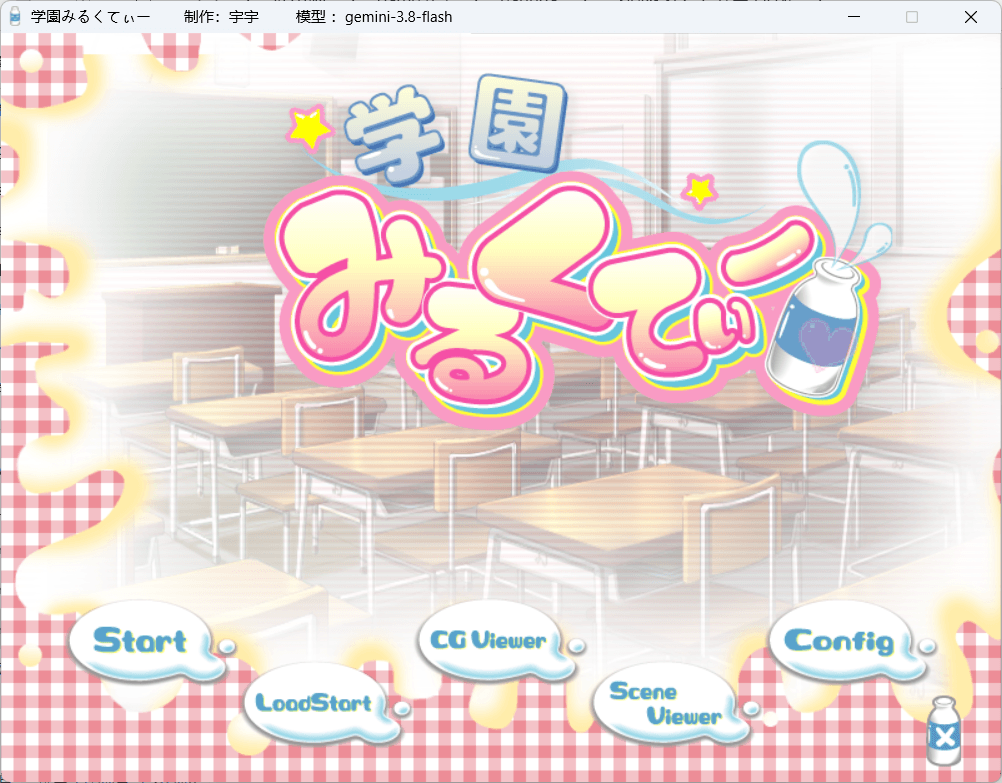This screenshot has height=783, width=1002.
Task: Click the disabled maximize window button
Action: (912, 17)
